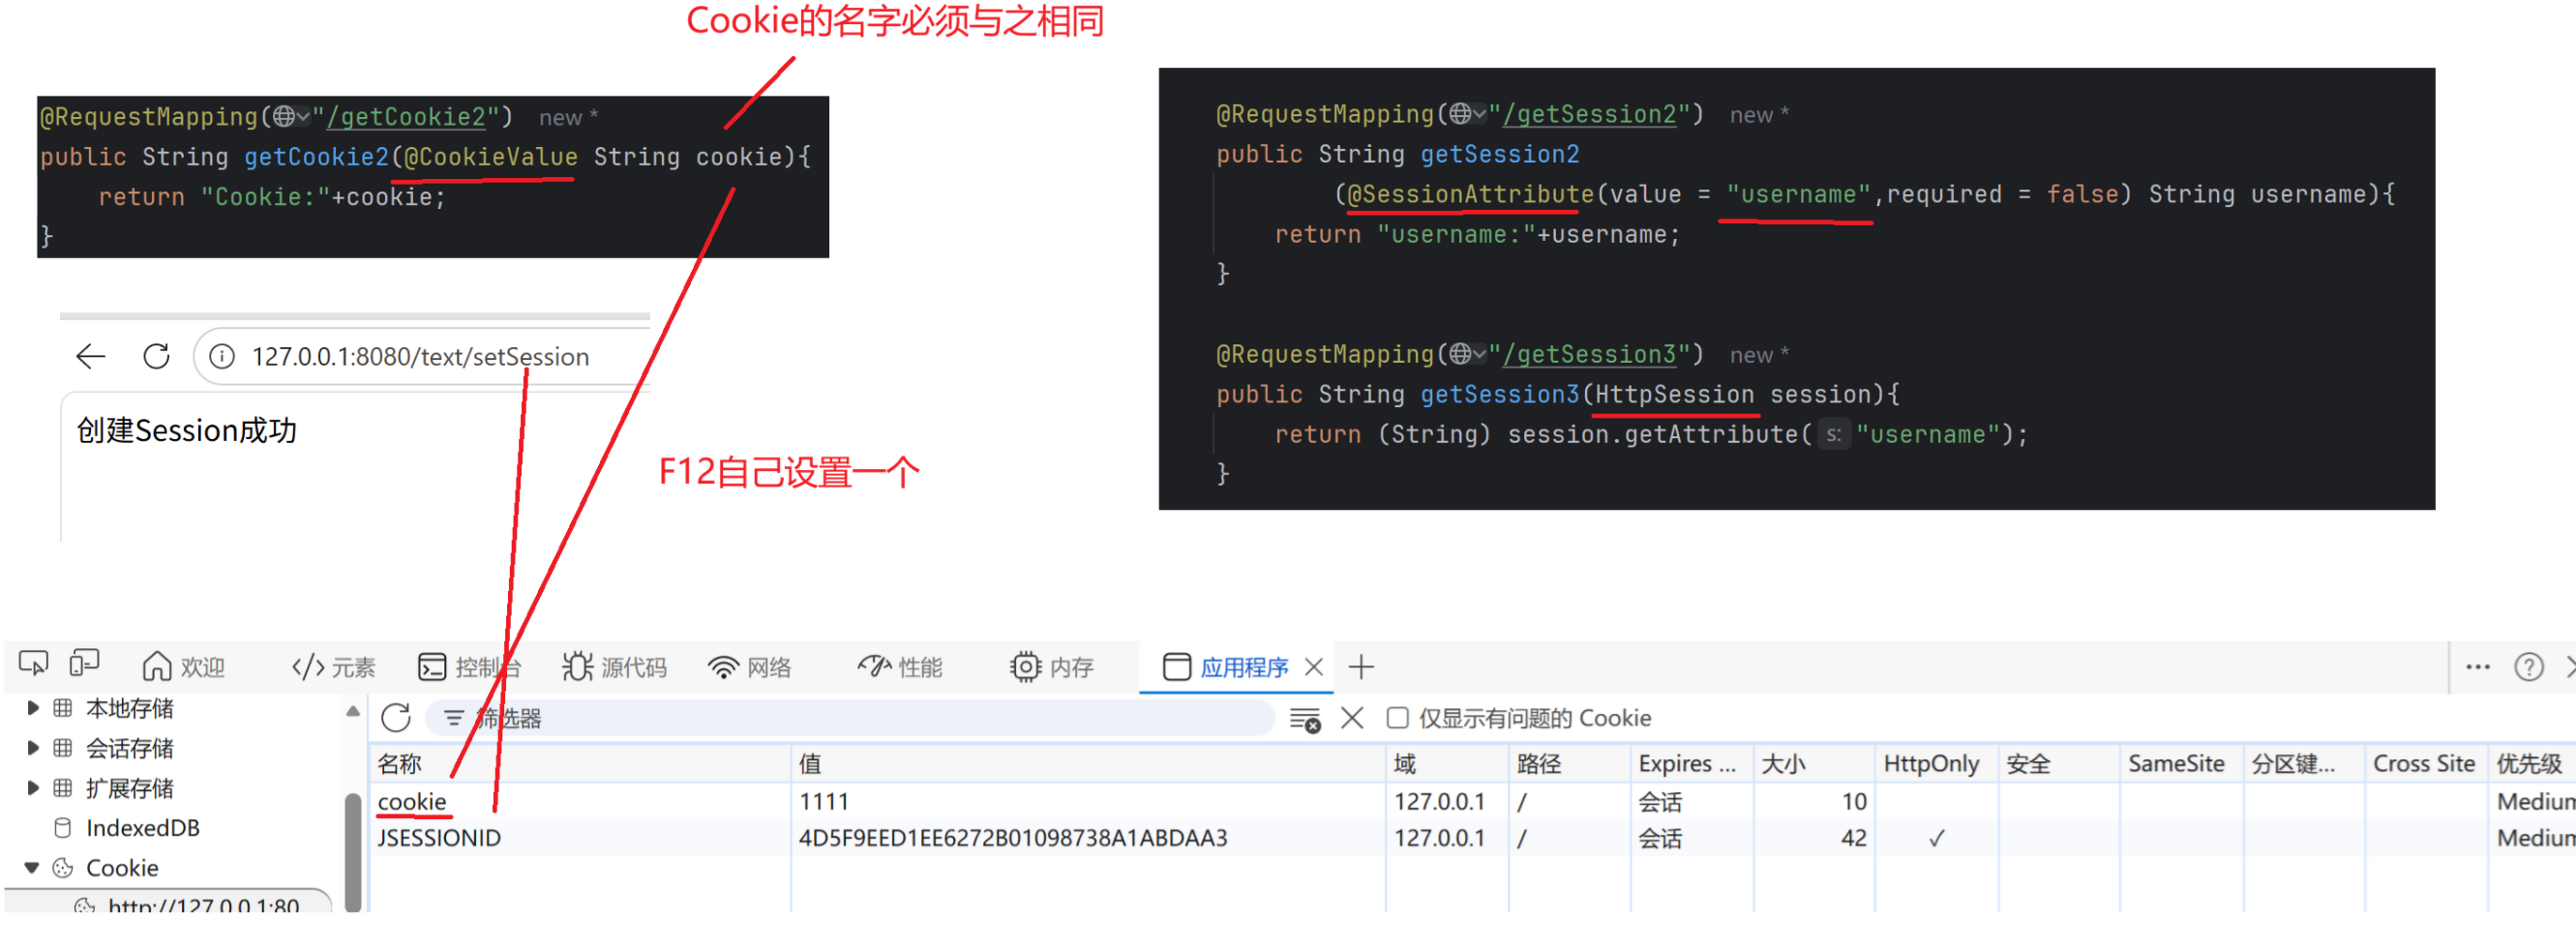Enable 仅显示有问题的 Cookie checkbox

pos(1397,718)
